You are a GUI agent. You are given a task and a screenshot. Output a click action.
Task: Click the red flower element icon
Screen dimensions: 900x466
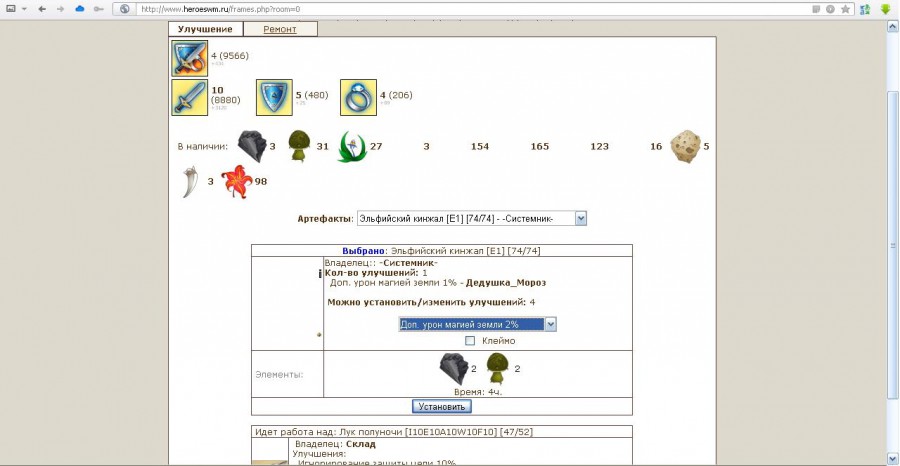click(237, 182)
